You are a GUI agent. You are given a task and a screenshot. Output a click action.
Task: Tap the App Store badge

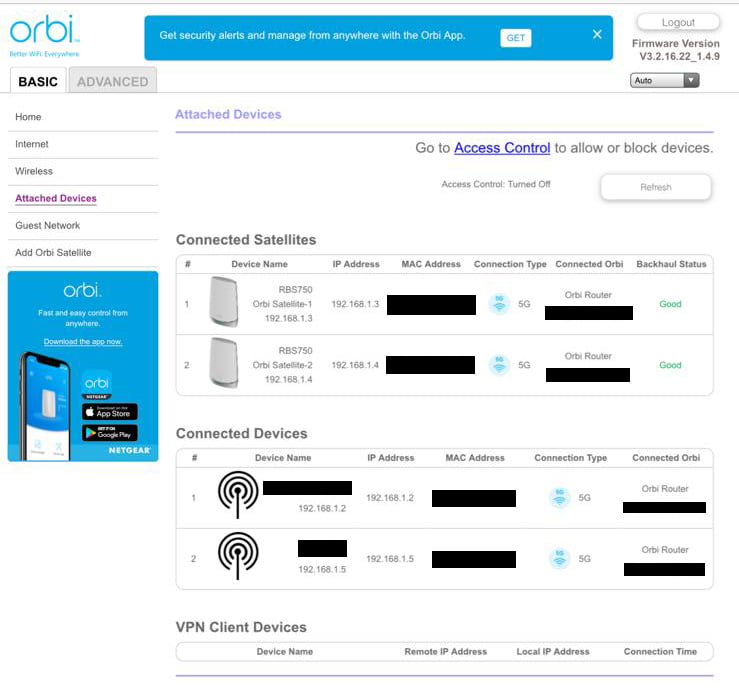coord(110,412)
